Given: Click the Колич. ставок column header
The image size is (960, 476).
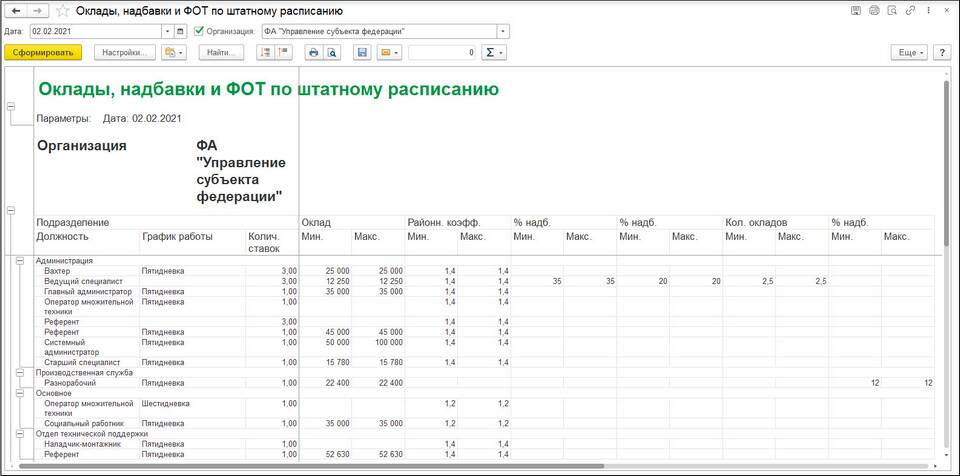Looking at the screenshot, I should tap(272, 242).
